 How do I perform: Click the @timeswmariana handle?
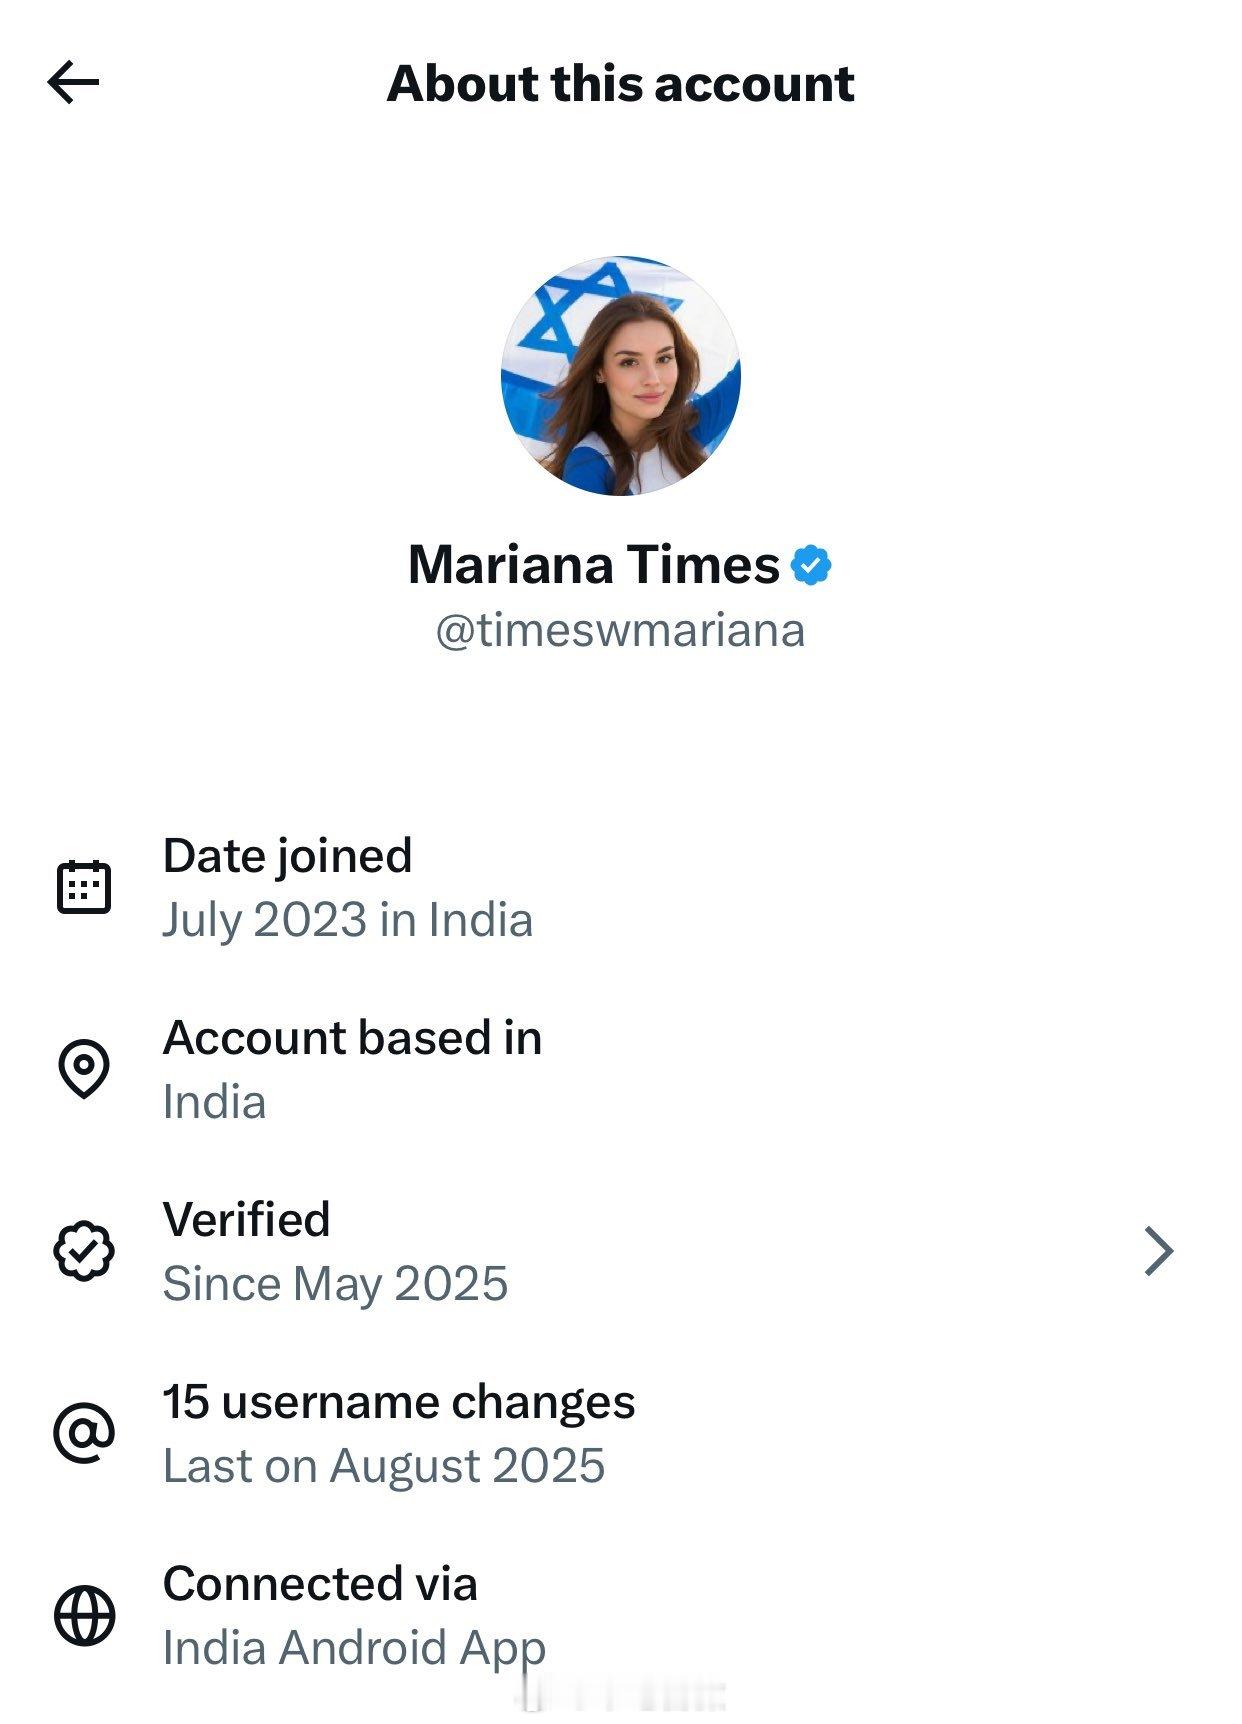620,631
